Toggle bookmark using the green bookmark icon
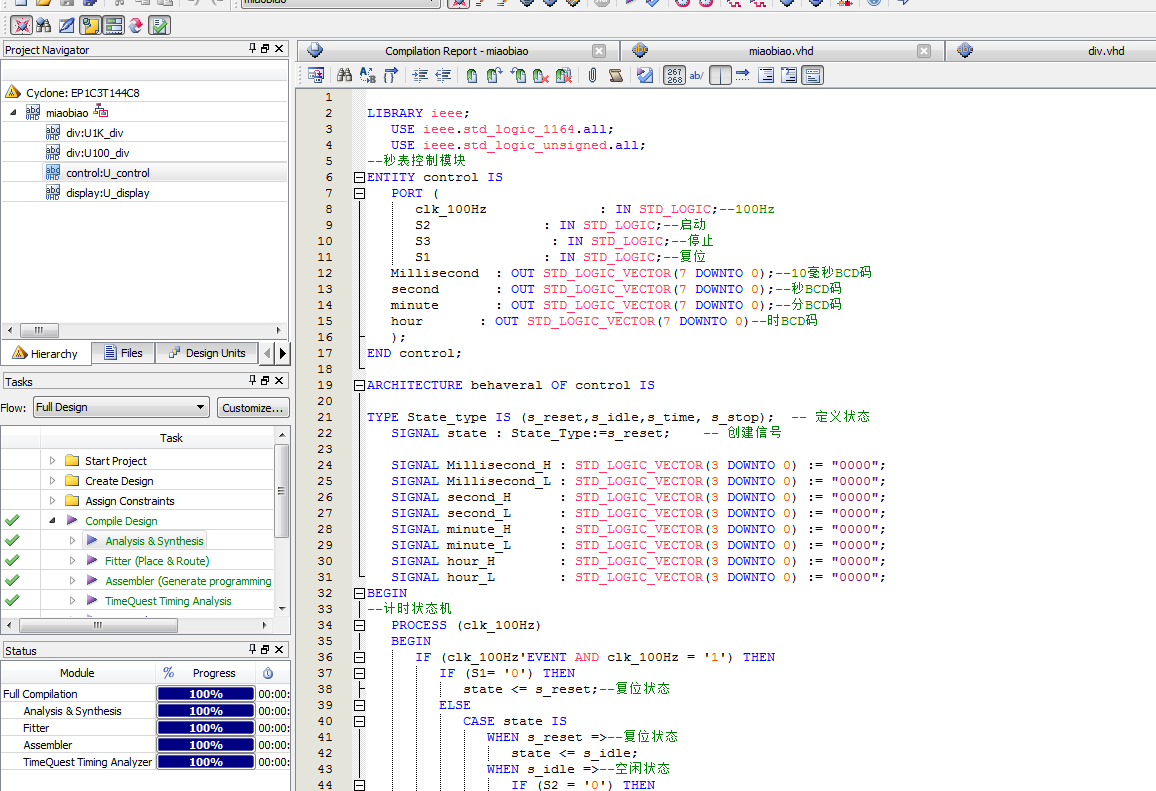Screen dimensions: 1156x791 471,75
